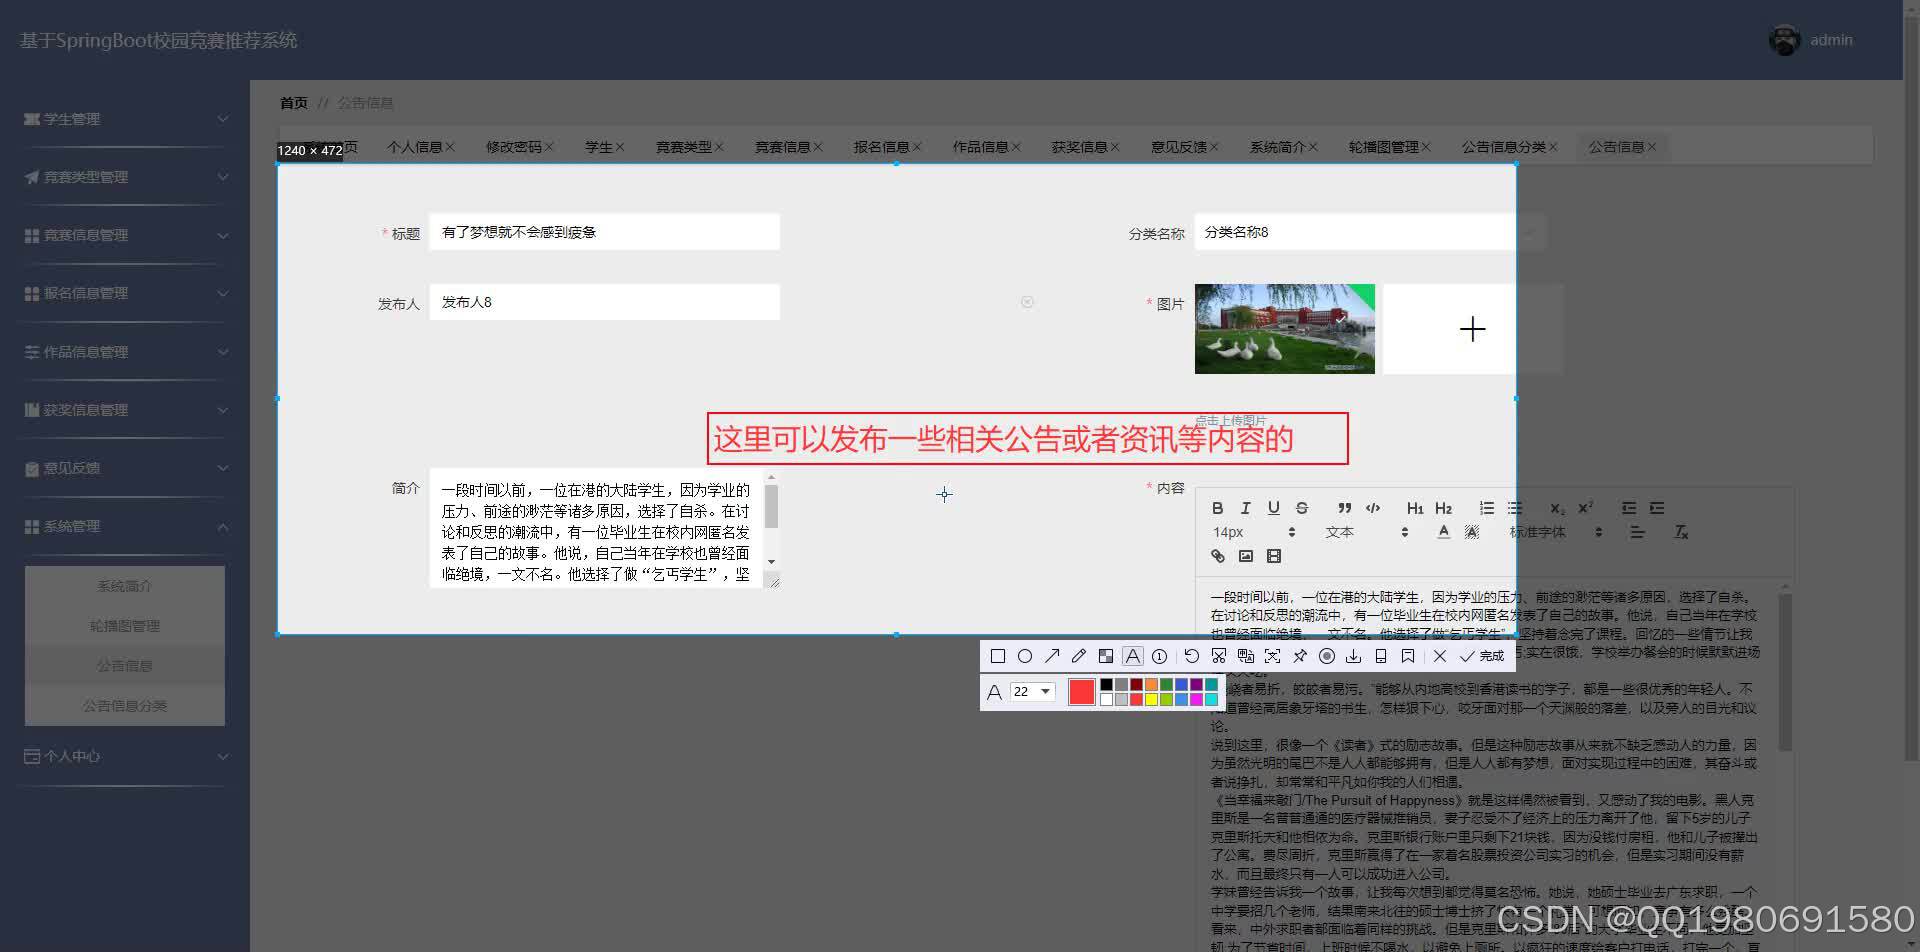Insert an image in the content editor

tap(1246, 556)
